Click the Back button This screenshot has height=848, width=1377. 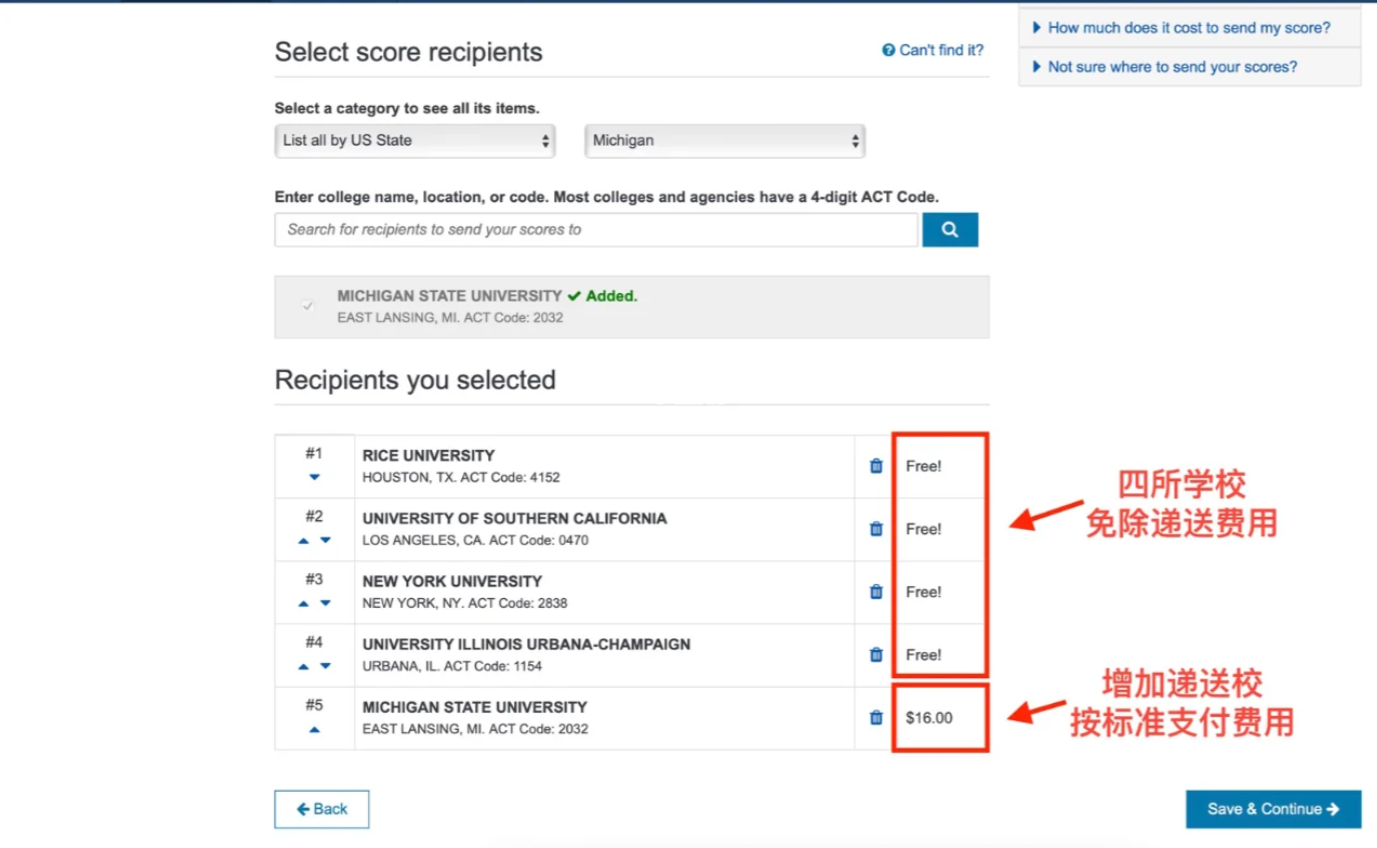tap(322, 809)
